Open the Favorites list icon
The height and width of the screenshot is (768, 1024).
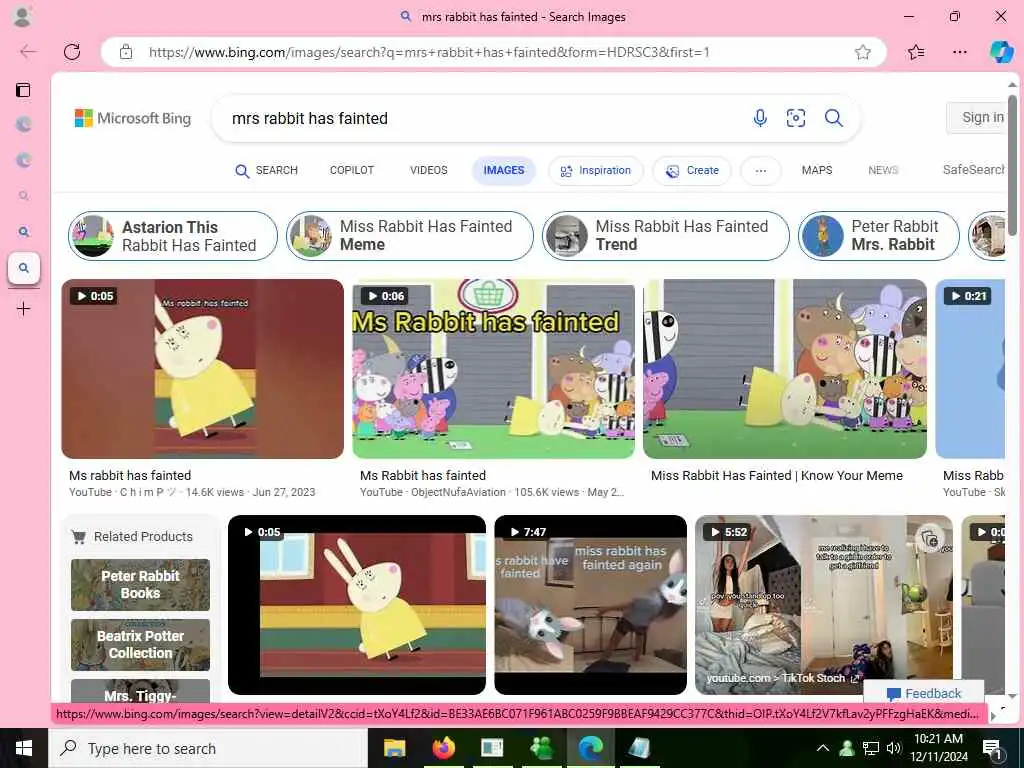pyautogui.click(x=916, y=52)
